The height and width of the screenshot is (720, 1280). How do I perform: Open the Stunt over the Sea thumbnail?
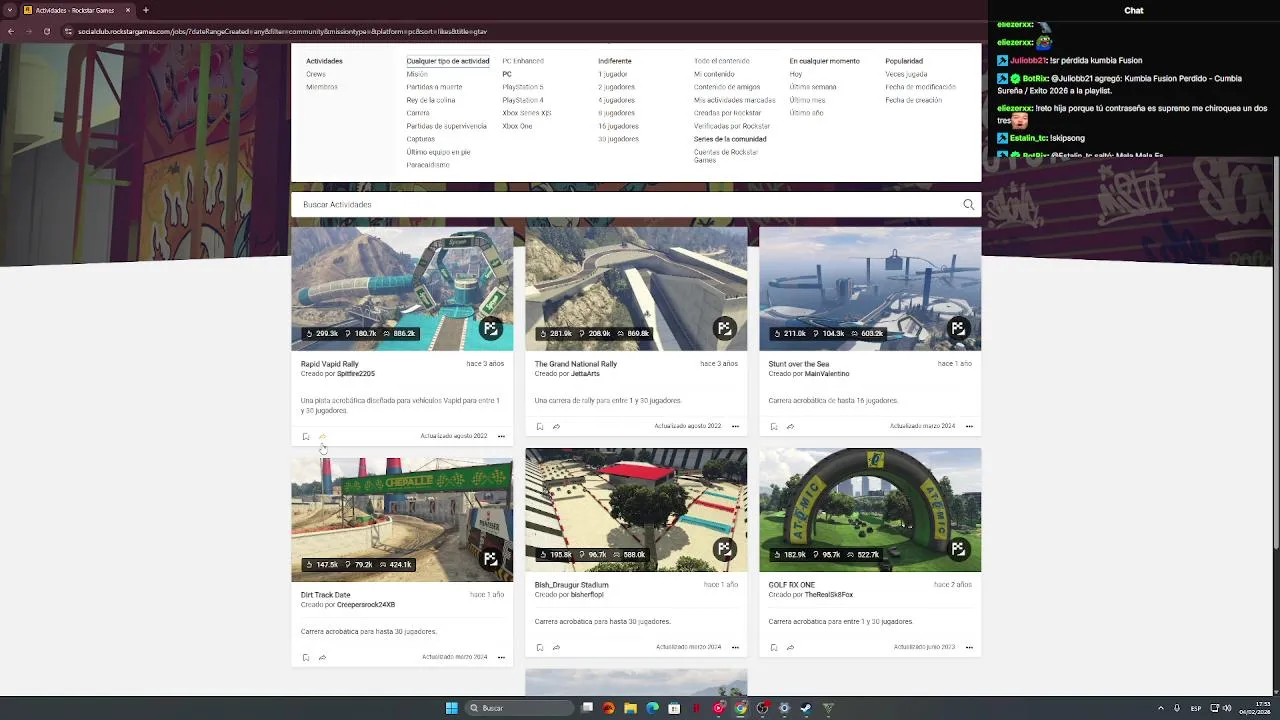[870, 289]
